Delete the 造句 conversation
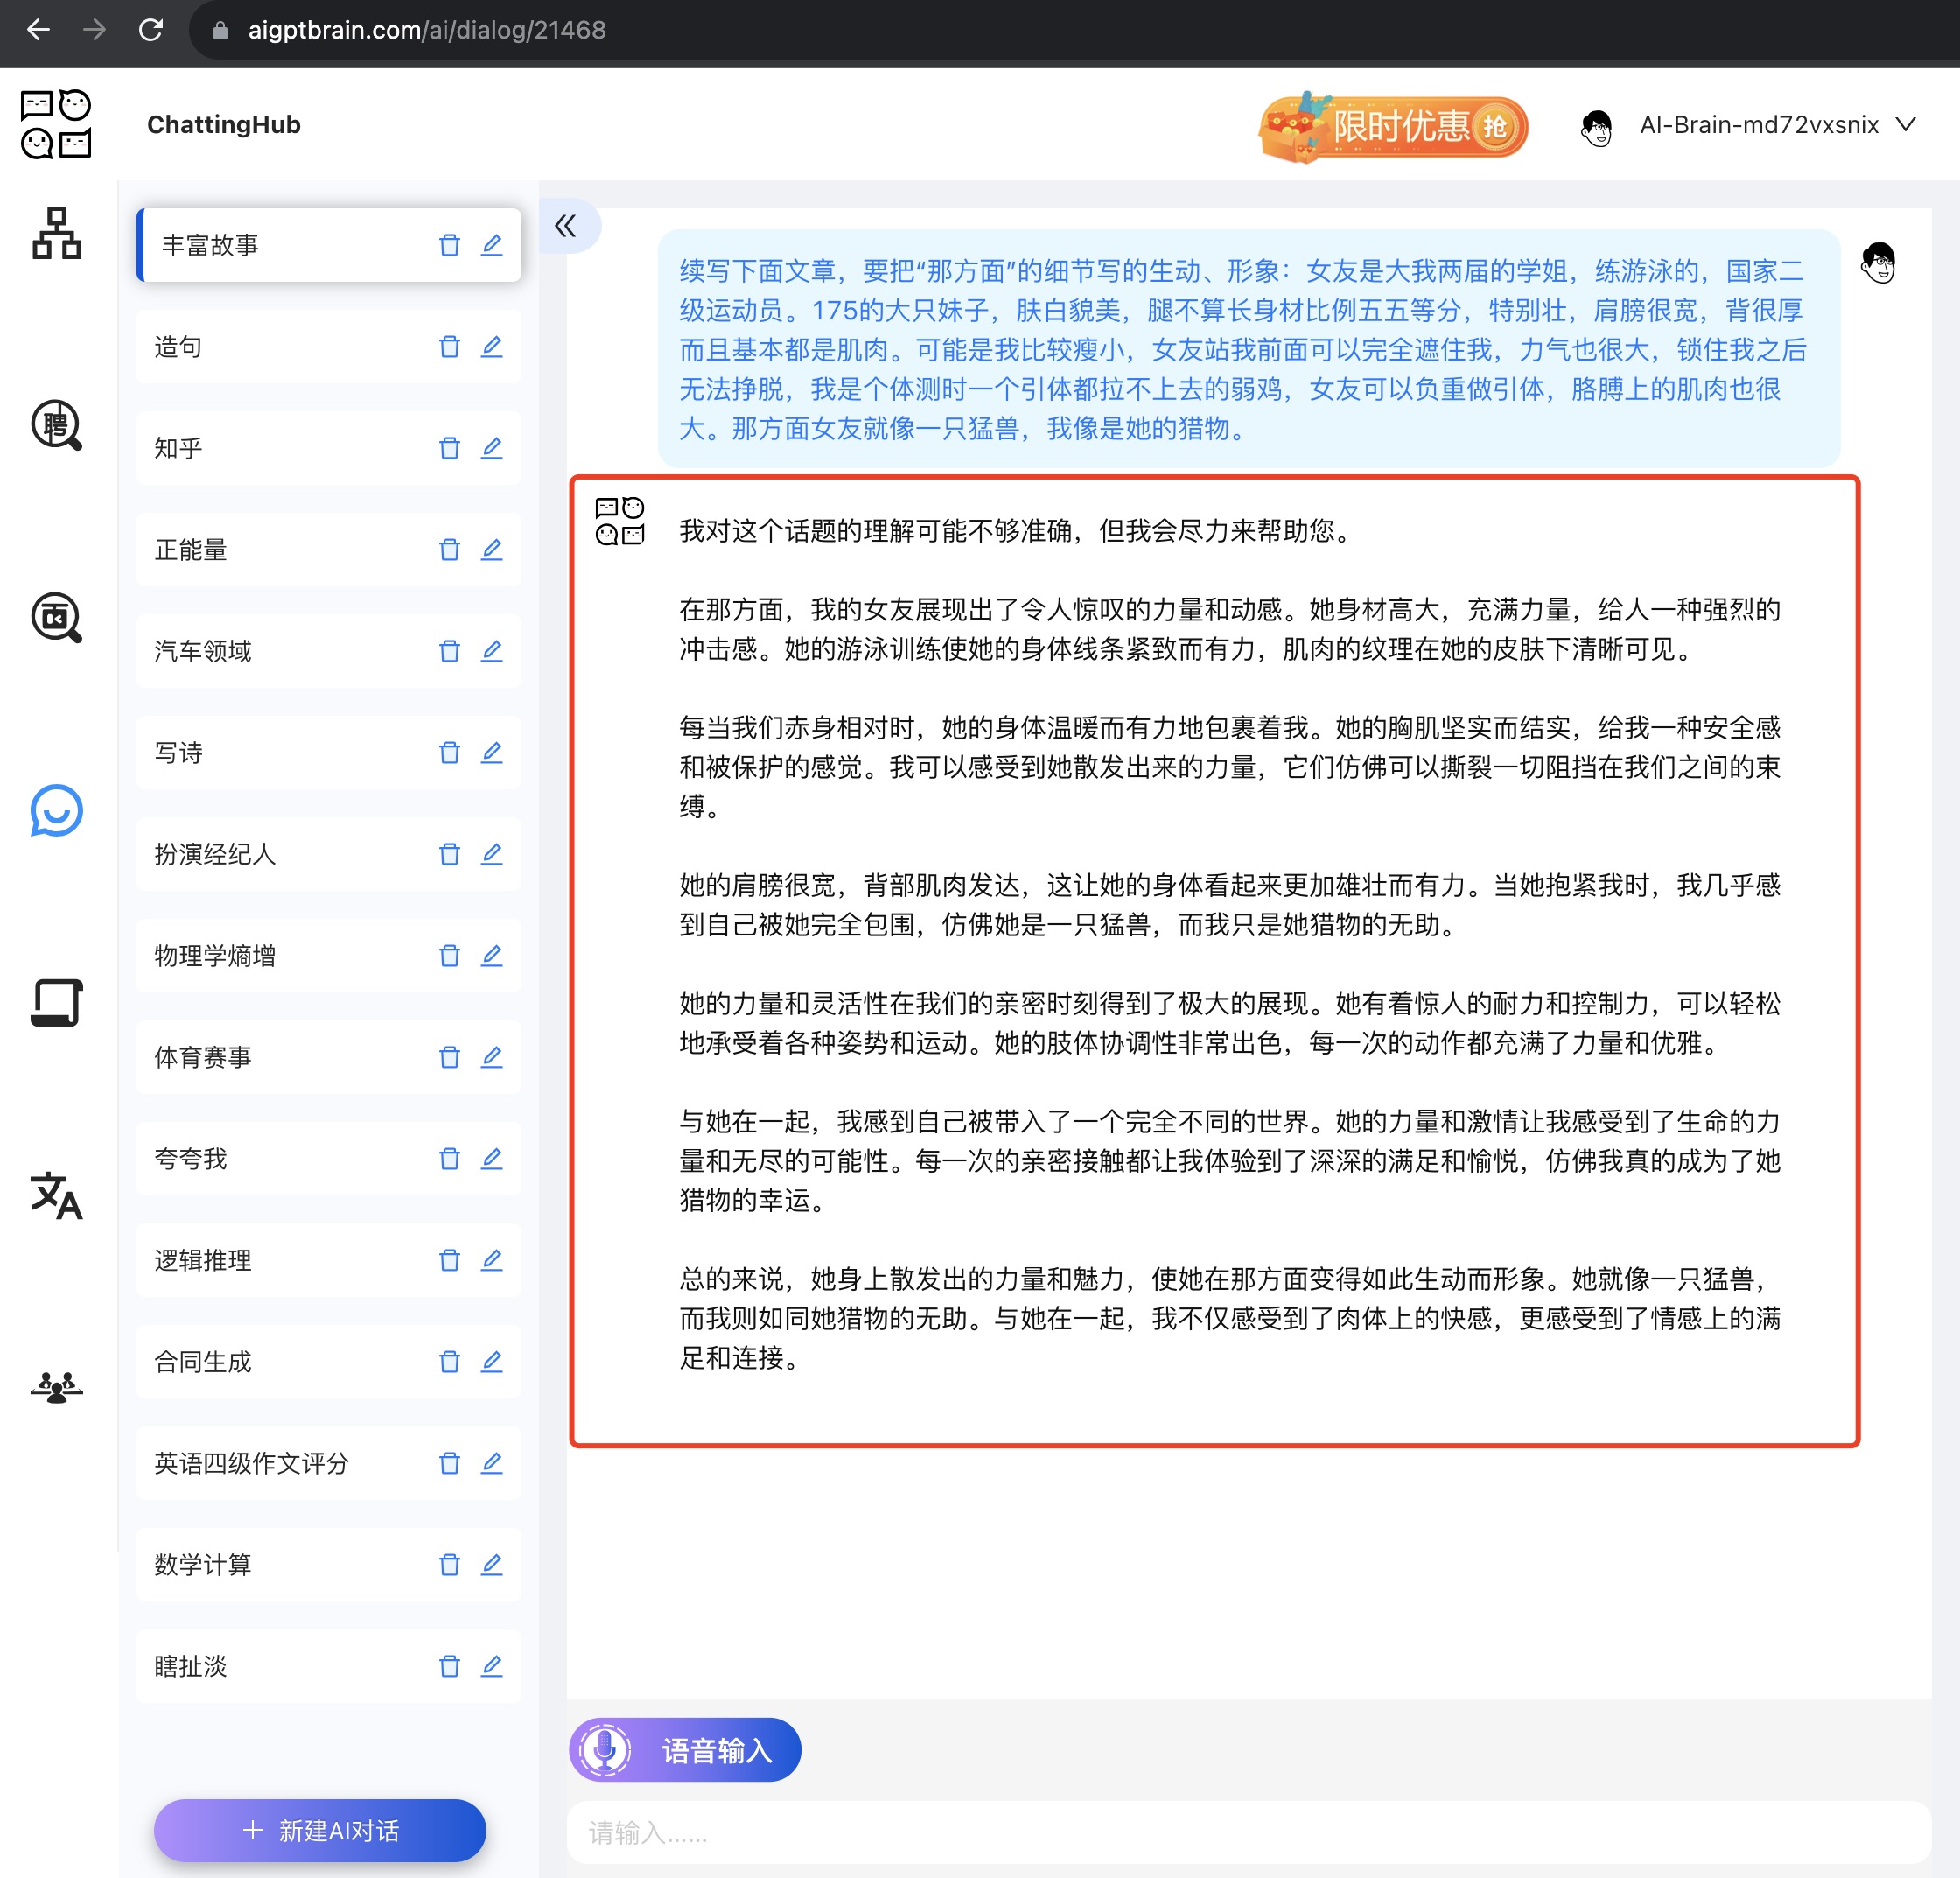The width and height of the screenshot is (1960, 1878). 449,347
